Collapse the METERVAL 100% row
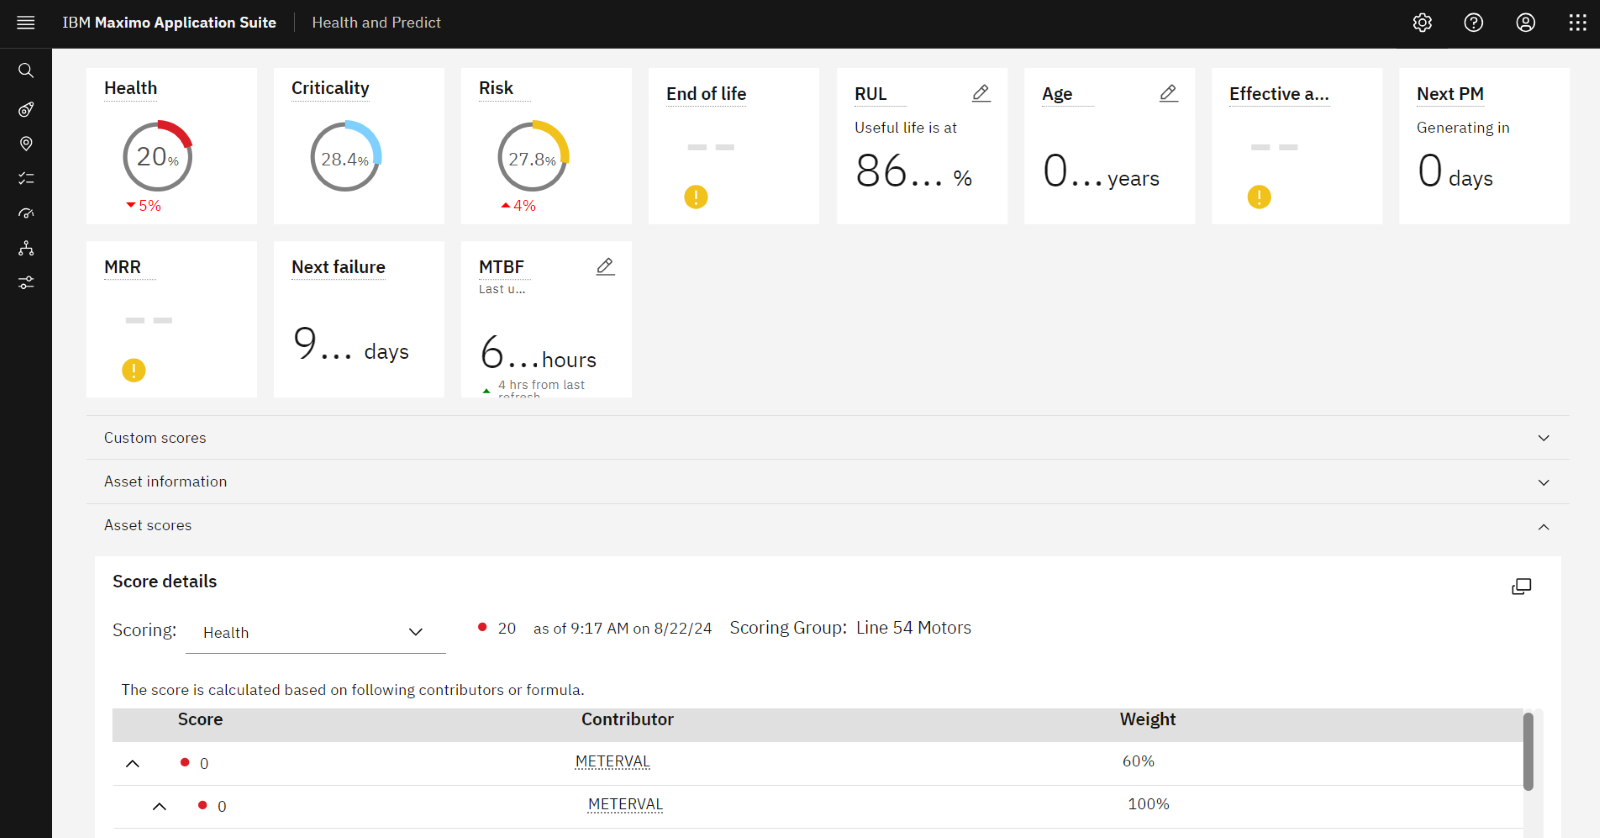Image resolution: width=1600 pixels, height=838 pixels. coord(159,806)
